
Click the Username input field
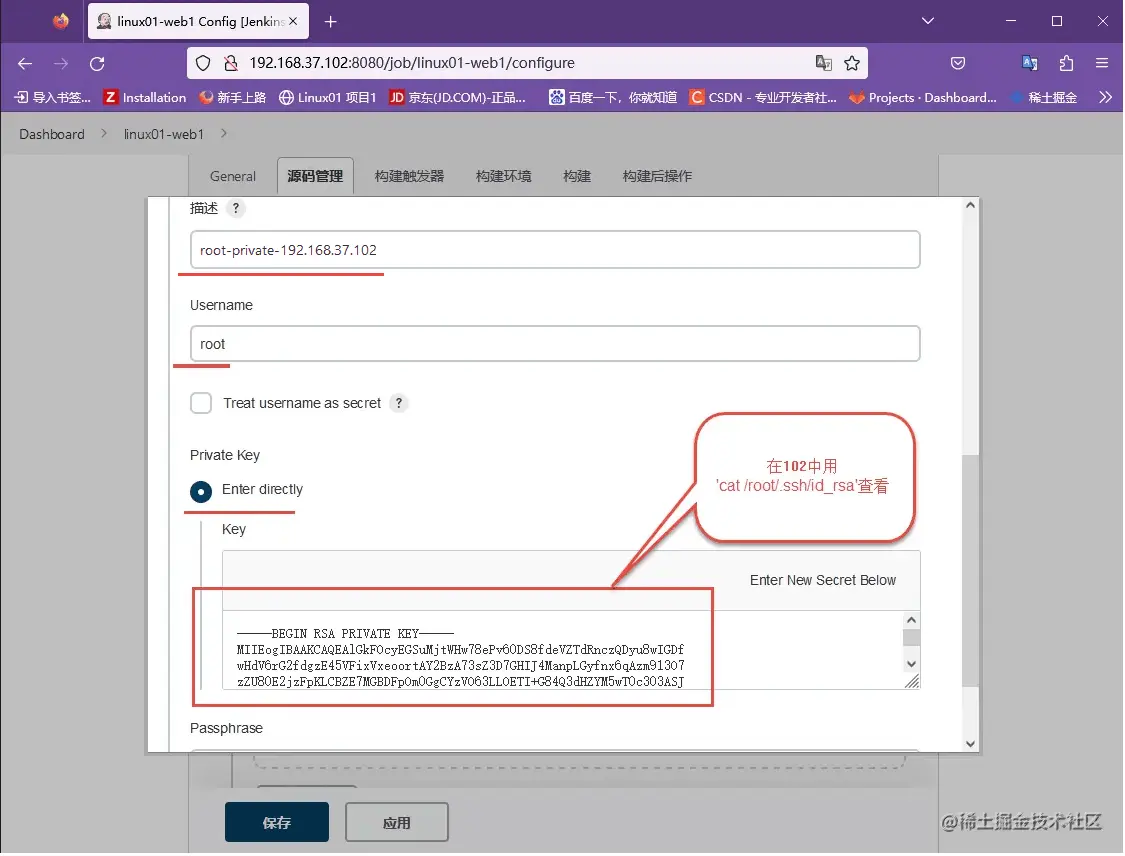(555, 344)
